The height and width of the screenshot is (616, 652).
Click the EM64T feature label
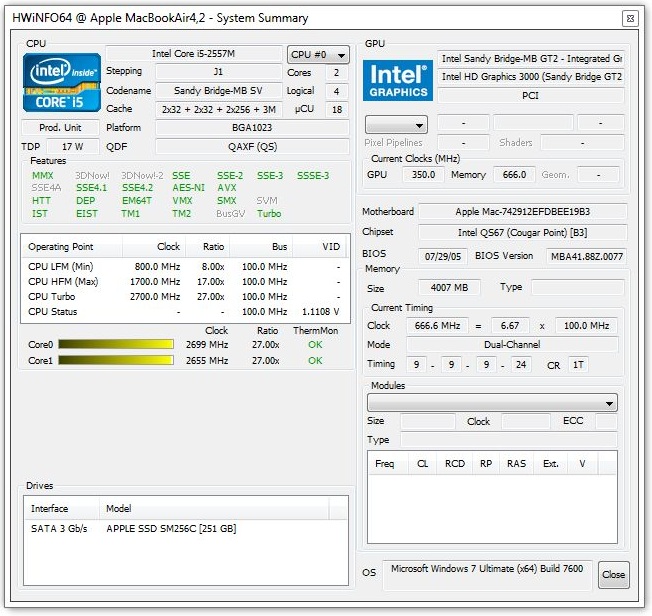coord(137,201)
